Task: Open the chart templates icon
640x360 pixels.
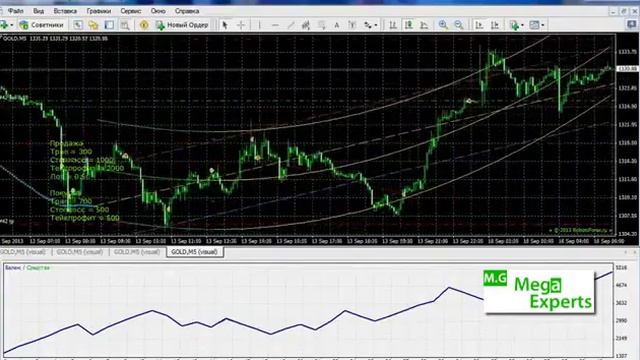Action: click(x=534, y=25)
